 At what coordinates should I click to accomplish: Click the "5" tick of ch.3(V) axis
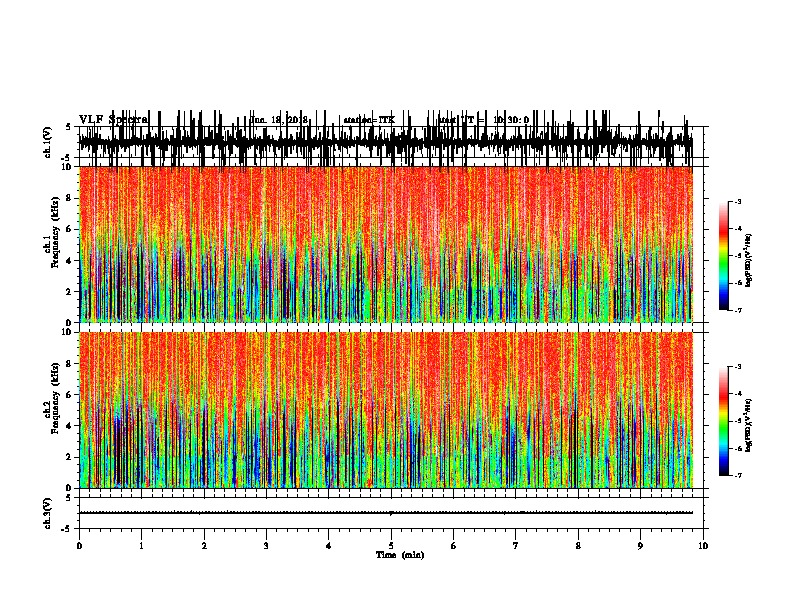(x=68, y=497)
